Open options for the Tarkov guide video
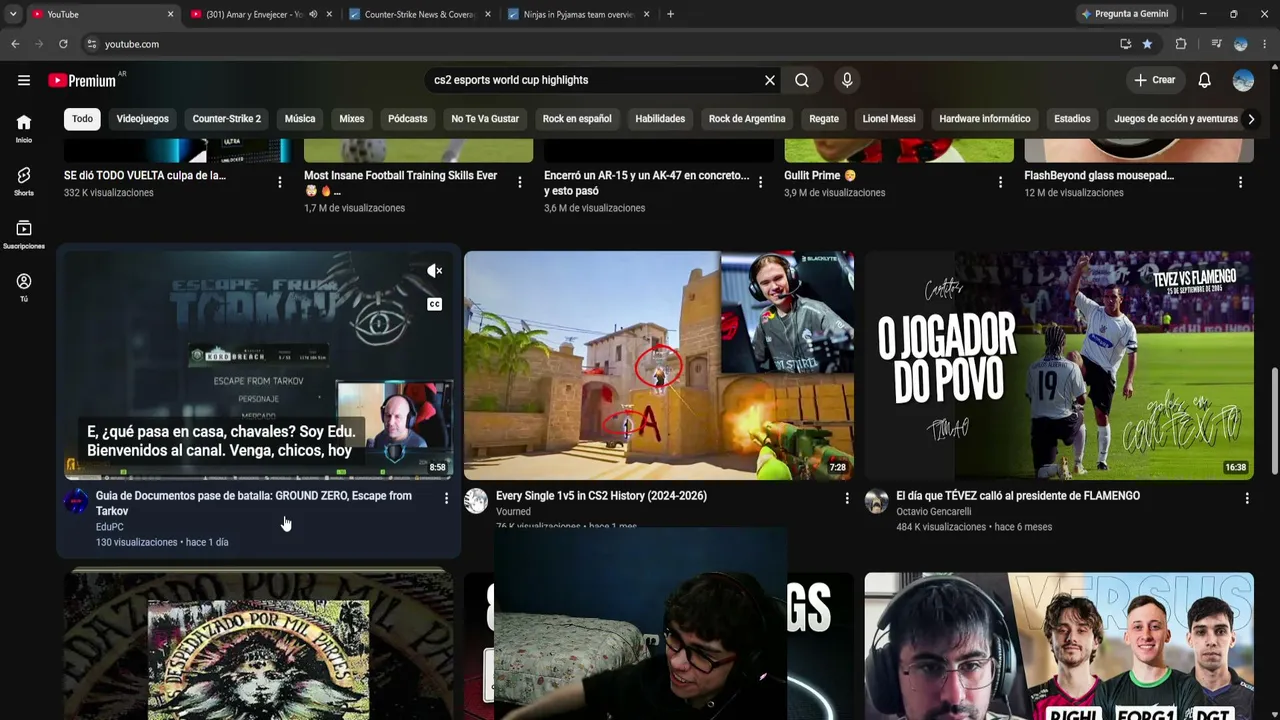The image size is (1280, 720). [446, 498]
